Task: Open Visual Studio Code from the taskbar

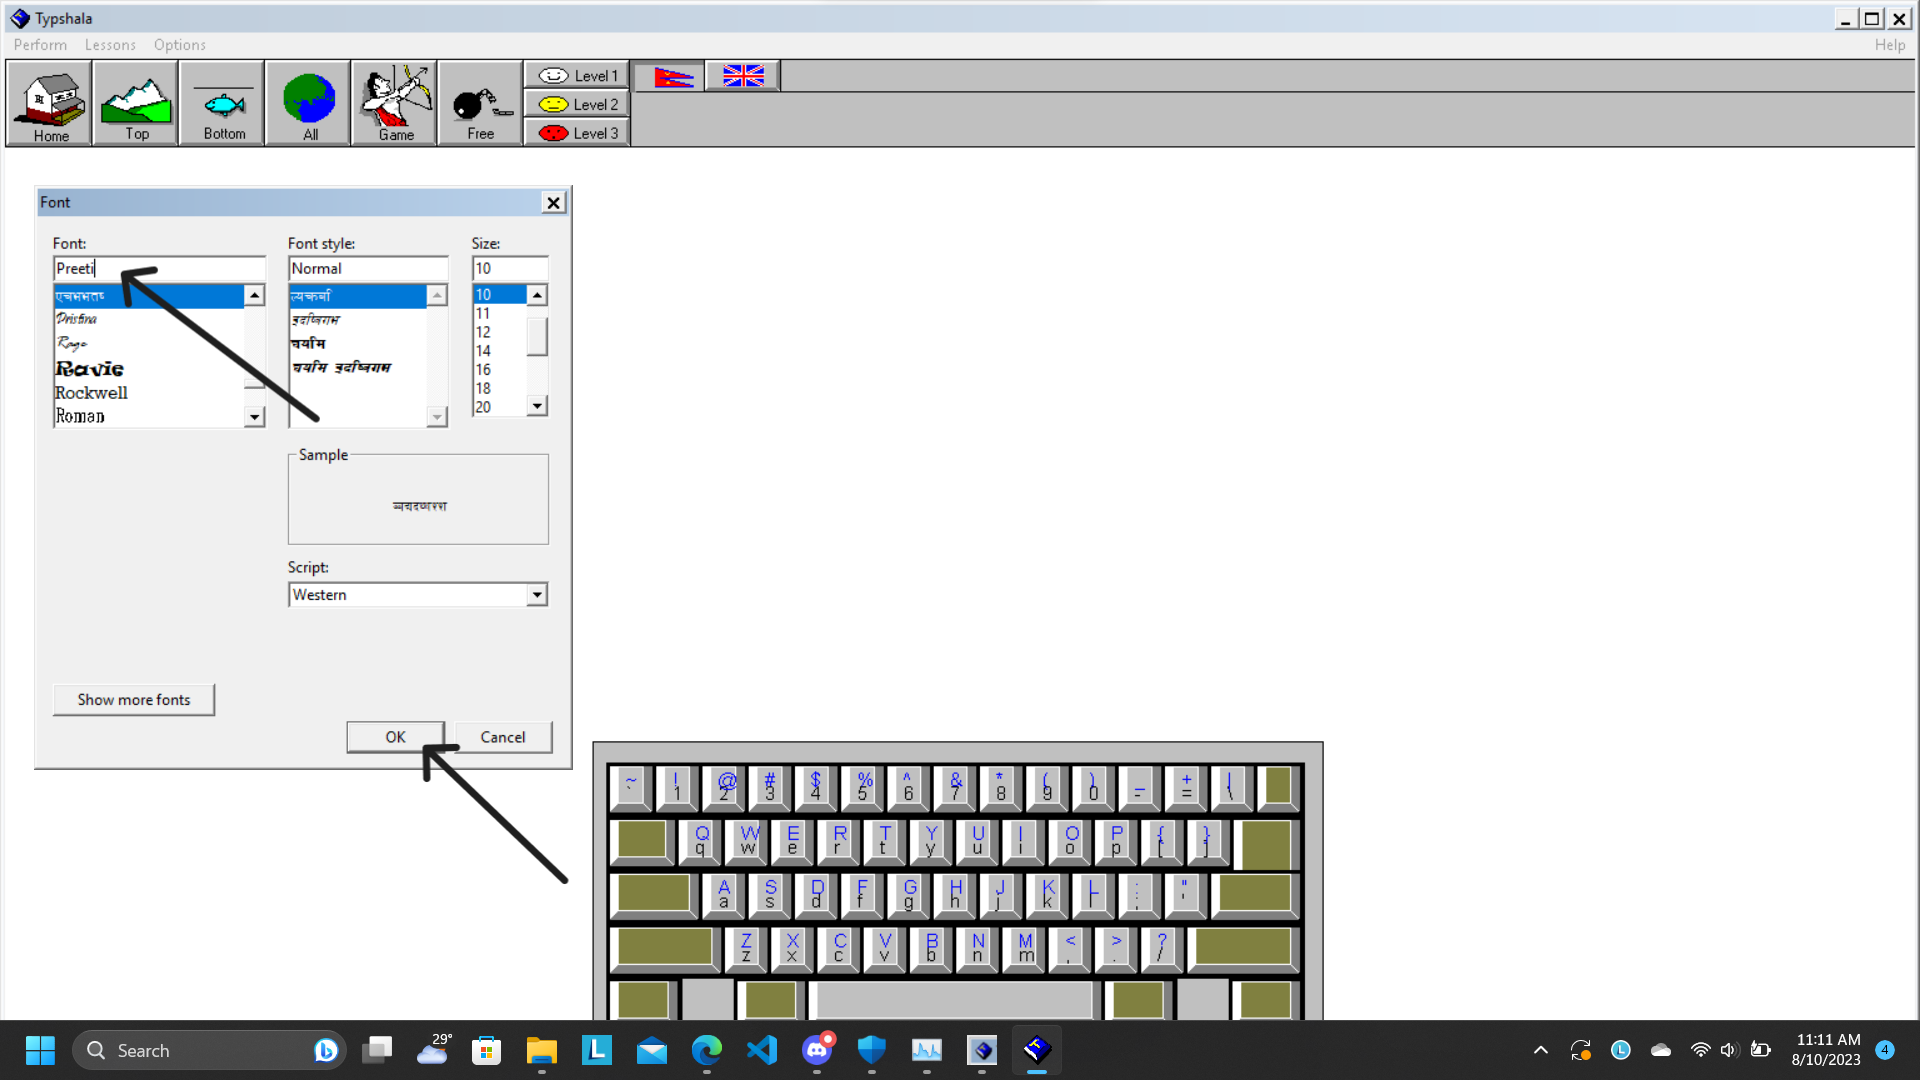Action: (x=762, y=1050)
